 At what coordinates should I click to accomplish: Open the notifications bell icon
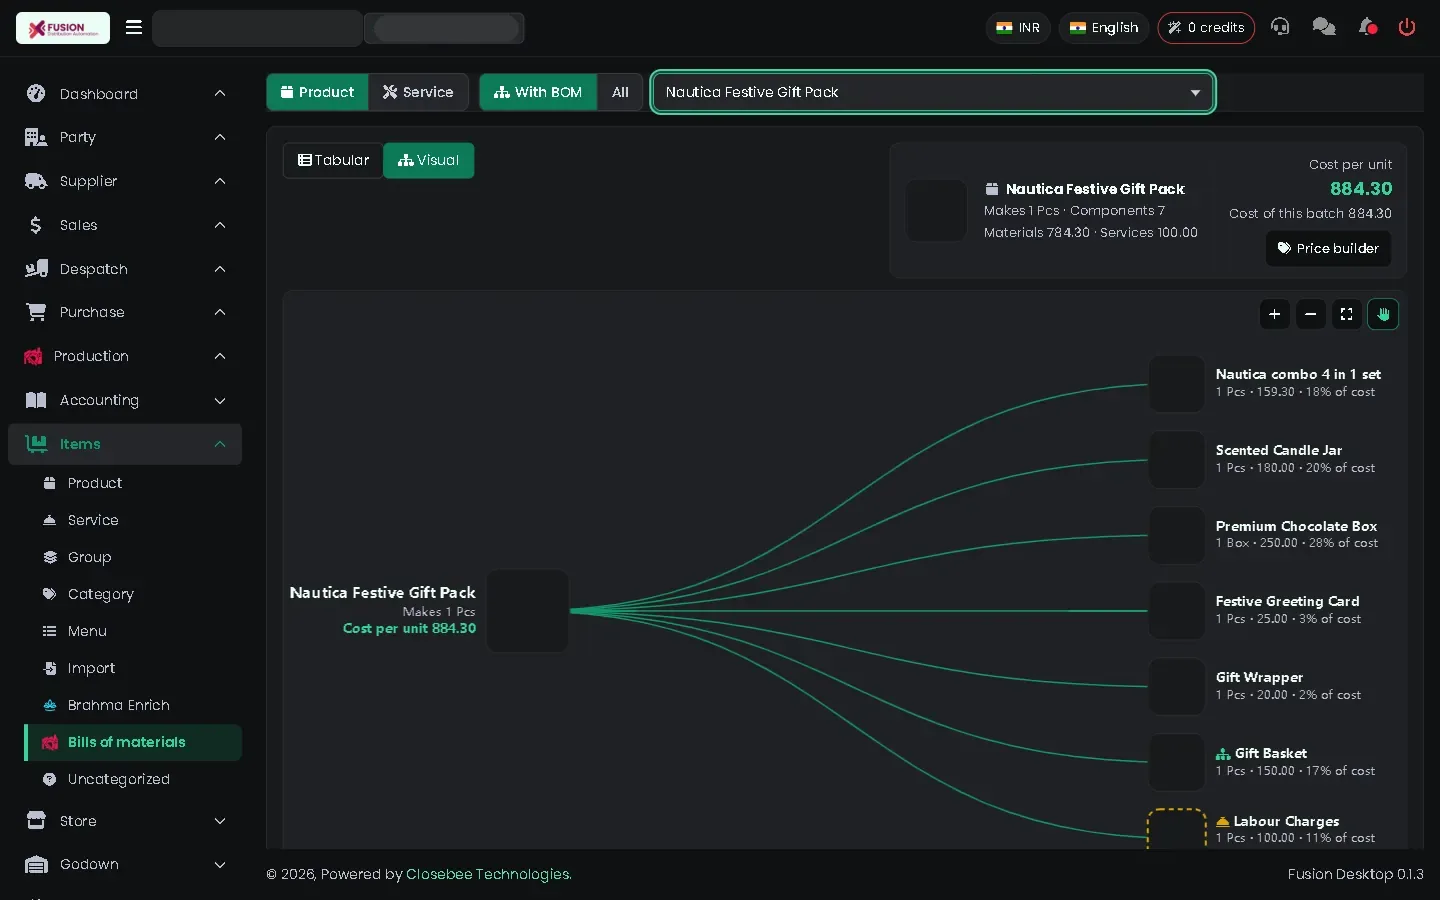pyautogui.click(x=1368, y=27)
